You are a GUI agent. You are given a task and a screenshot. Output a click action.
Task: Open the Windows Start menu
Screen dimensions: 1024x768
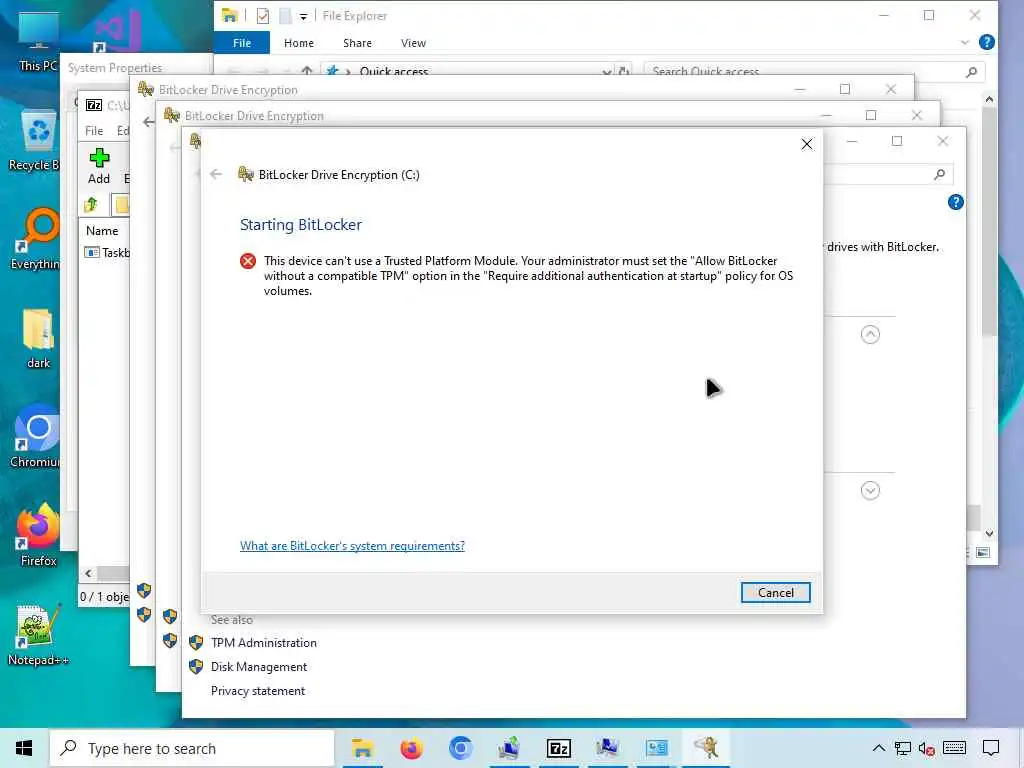click(x=24, y=748)
